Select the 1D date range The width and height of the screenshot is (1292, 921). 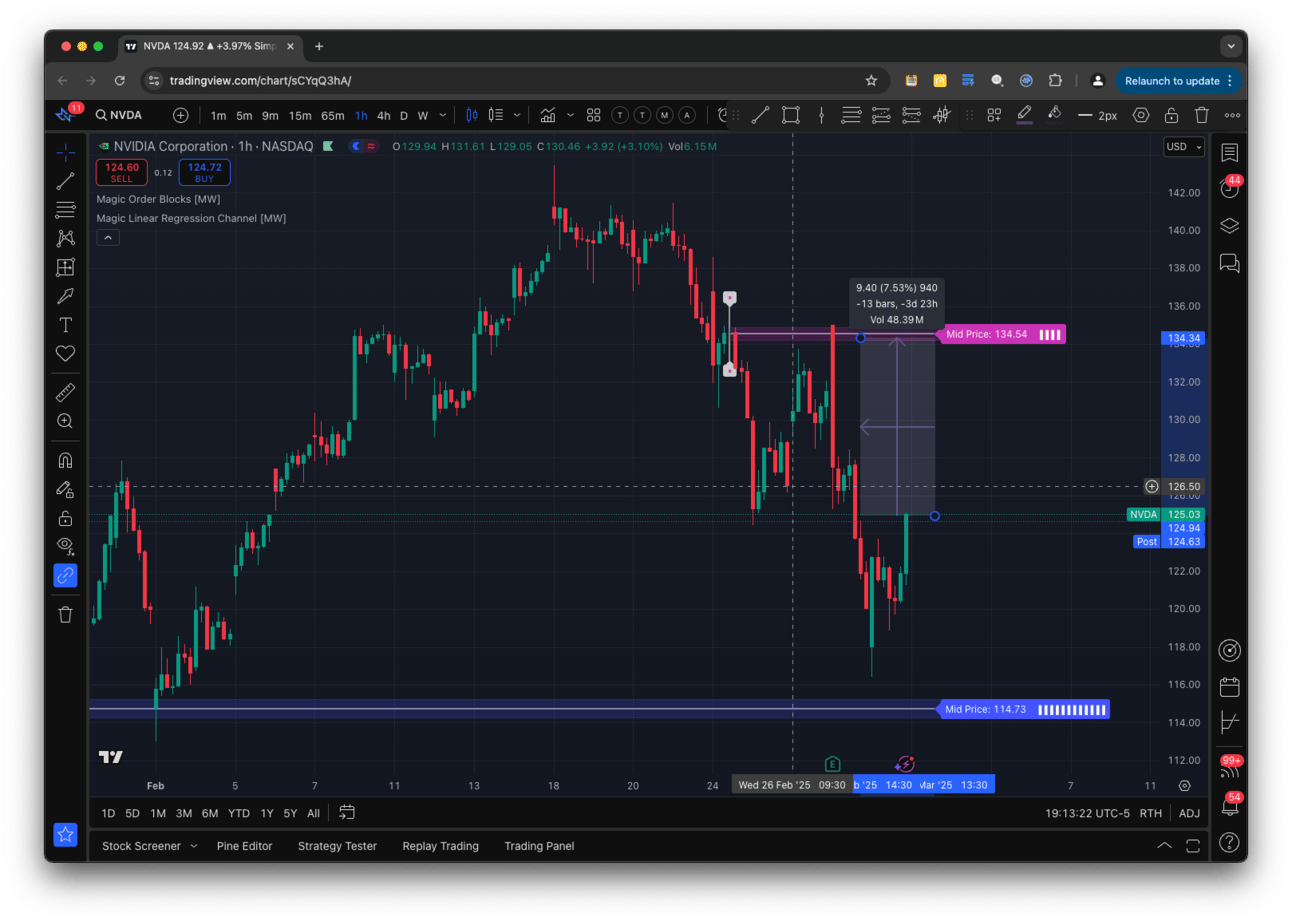click(108, 813)
